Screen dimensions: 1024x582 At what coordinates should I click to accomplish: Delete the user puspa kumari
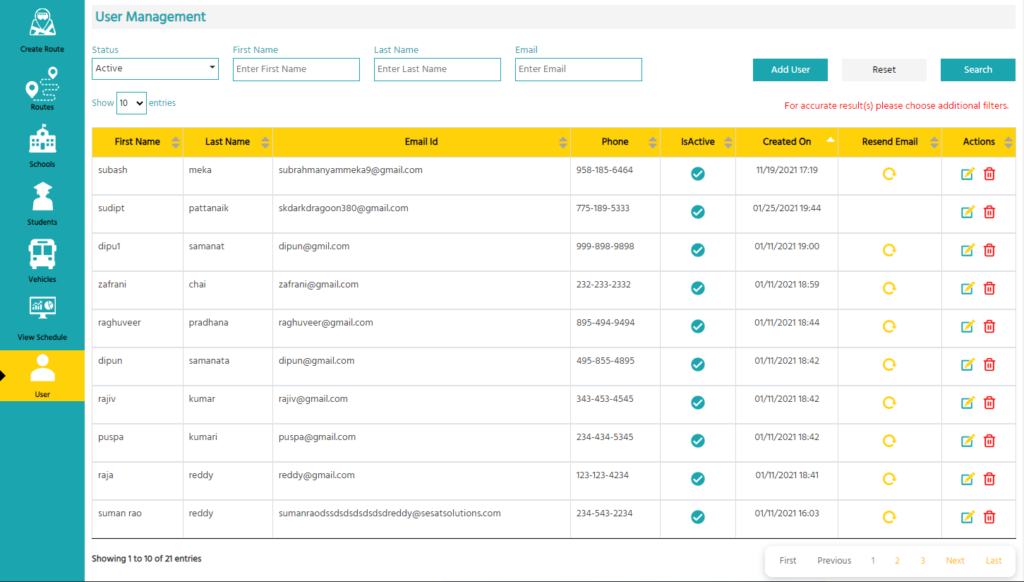(989, 441)
